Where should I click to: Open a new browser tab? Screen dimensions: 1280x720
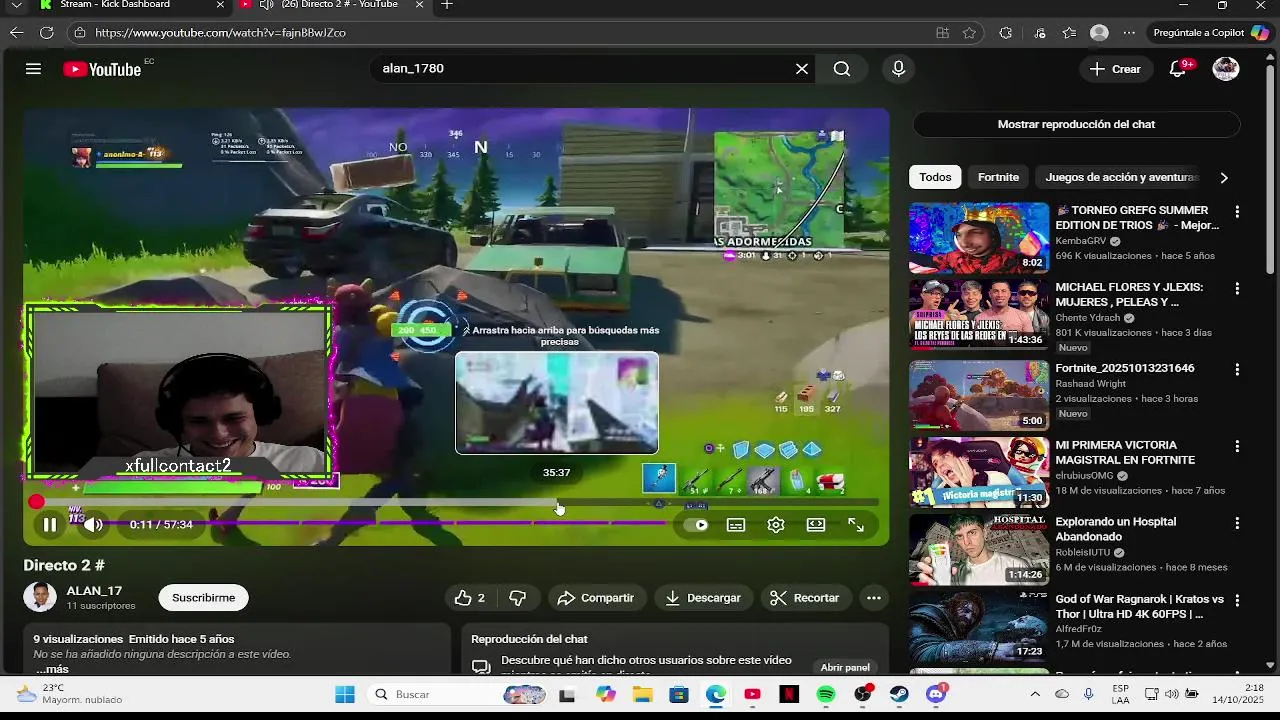tap(447, 5)
